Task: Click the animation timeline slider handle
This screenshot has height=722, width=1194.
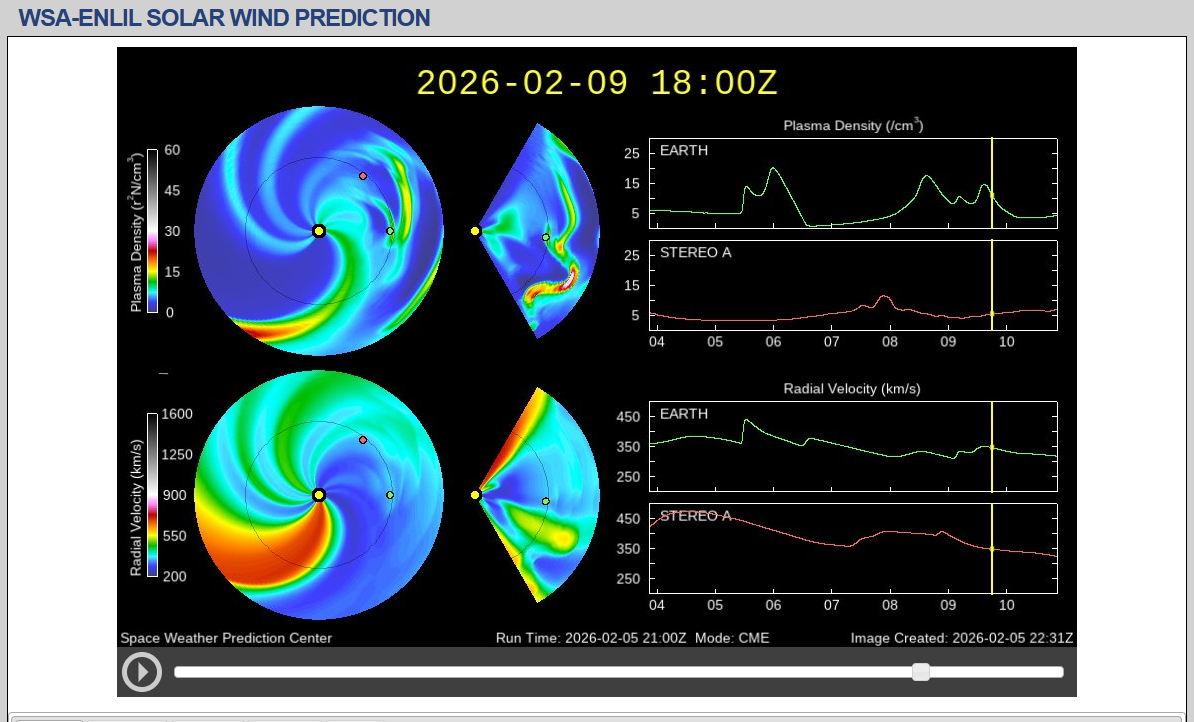Action: coord(921,672)
